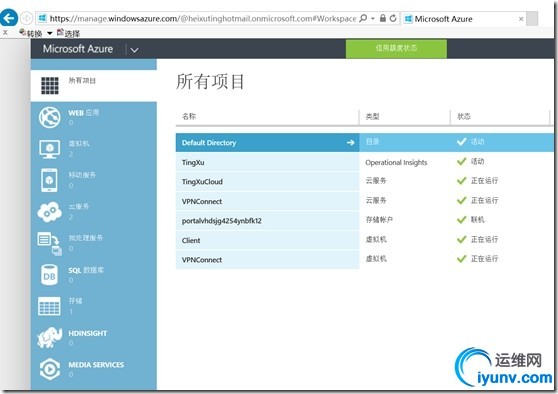Viewport: 558px width, 394px height.
Task: Click the 转换 toolbar button
Action: (x=31, y=33)
